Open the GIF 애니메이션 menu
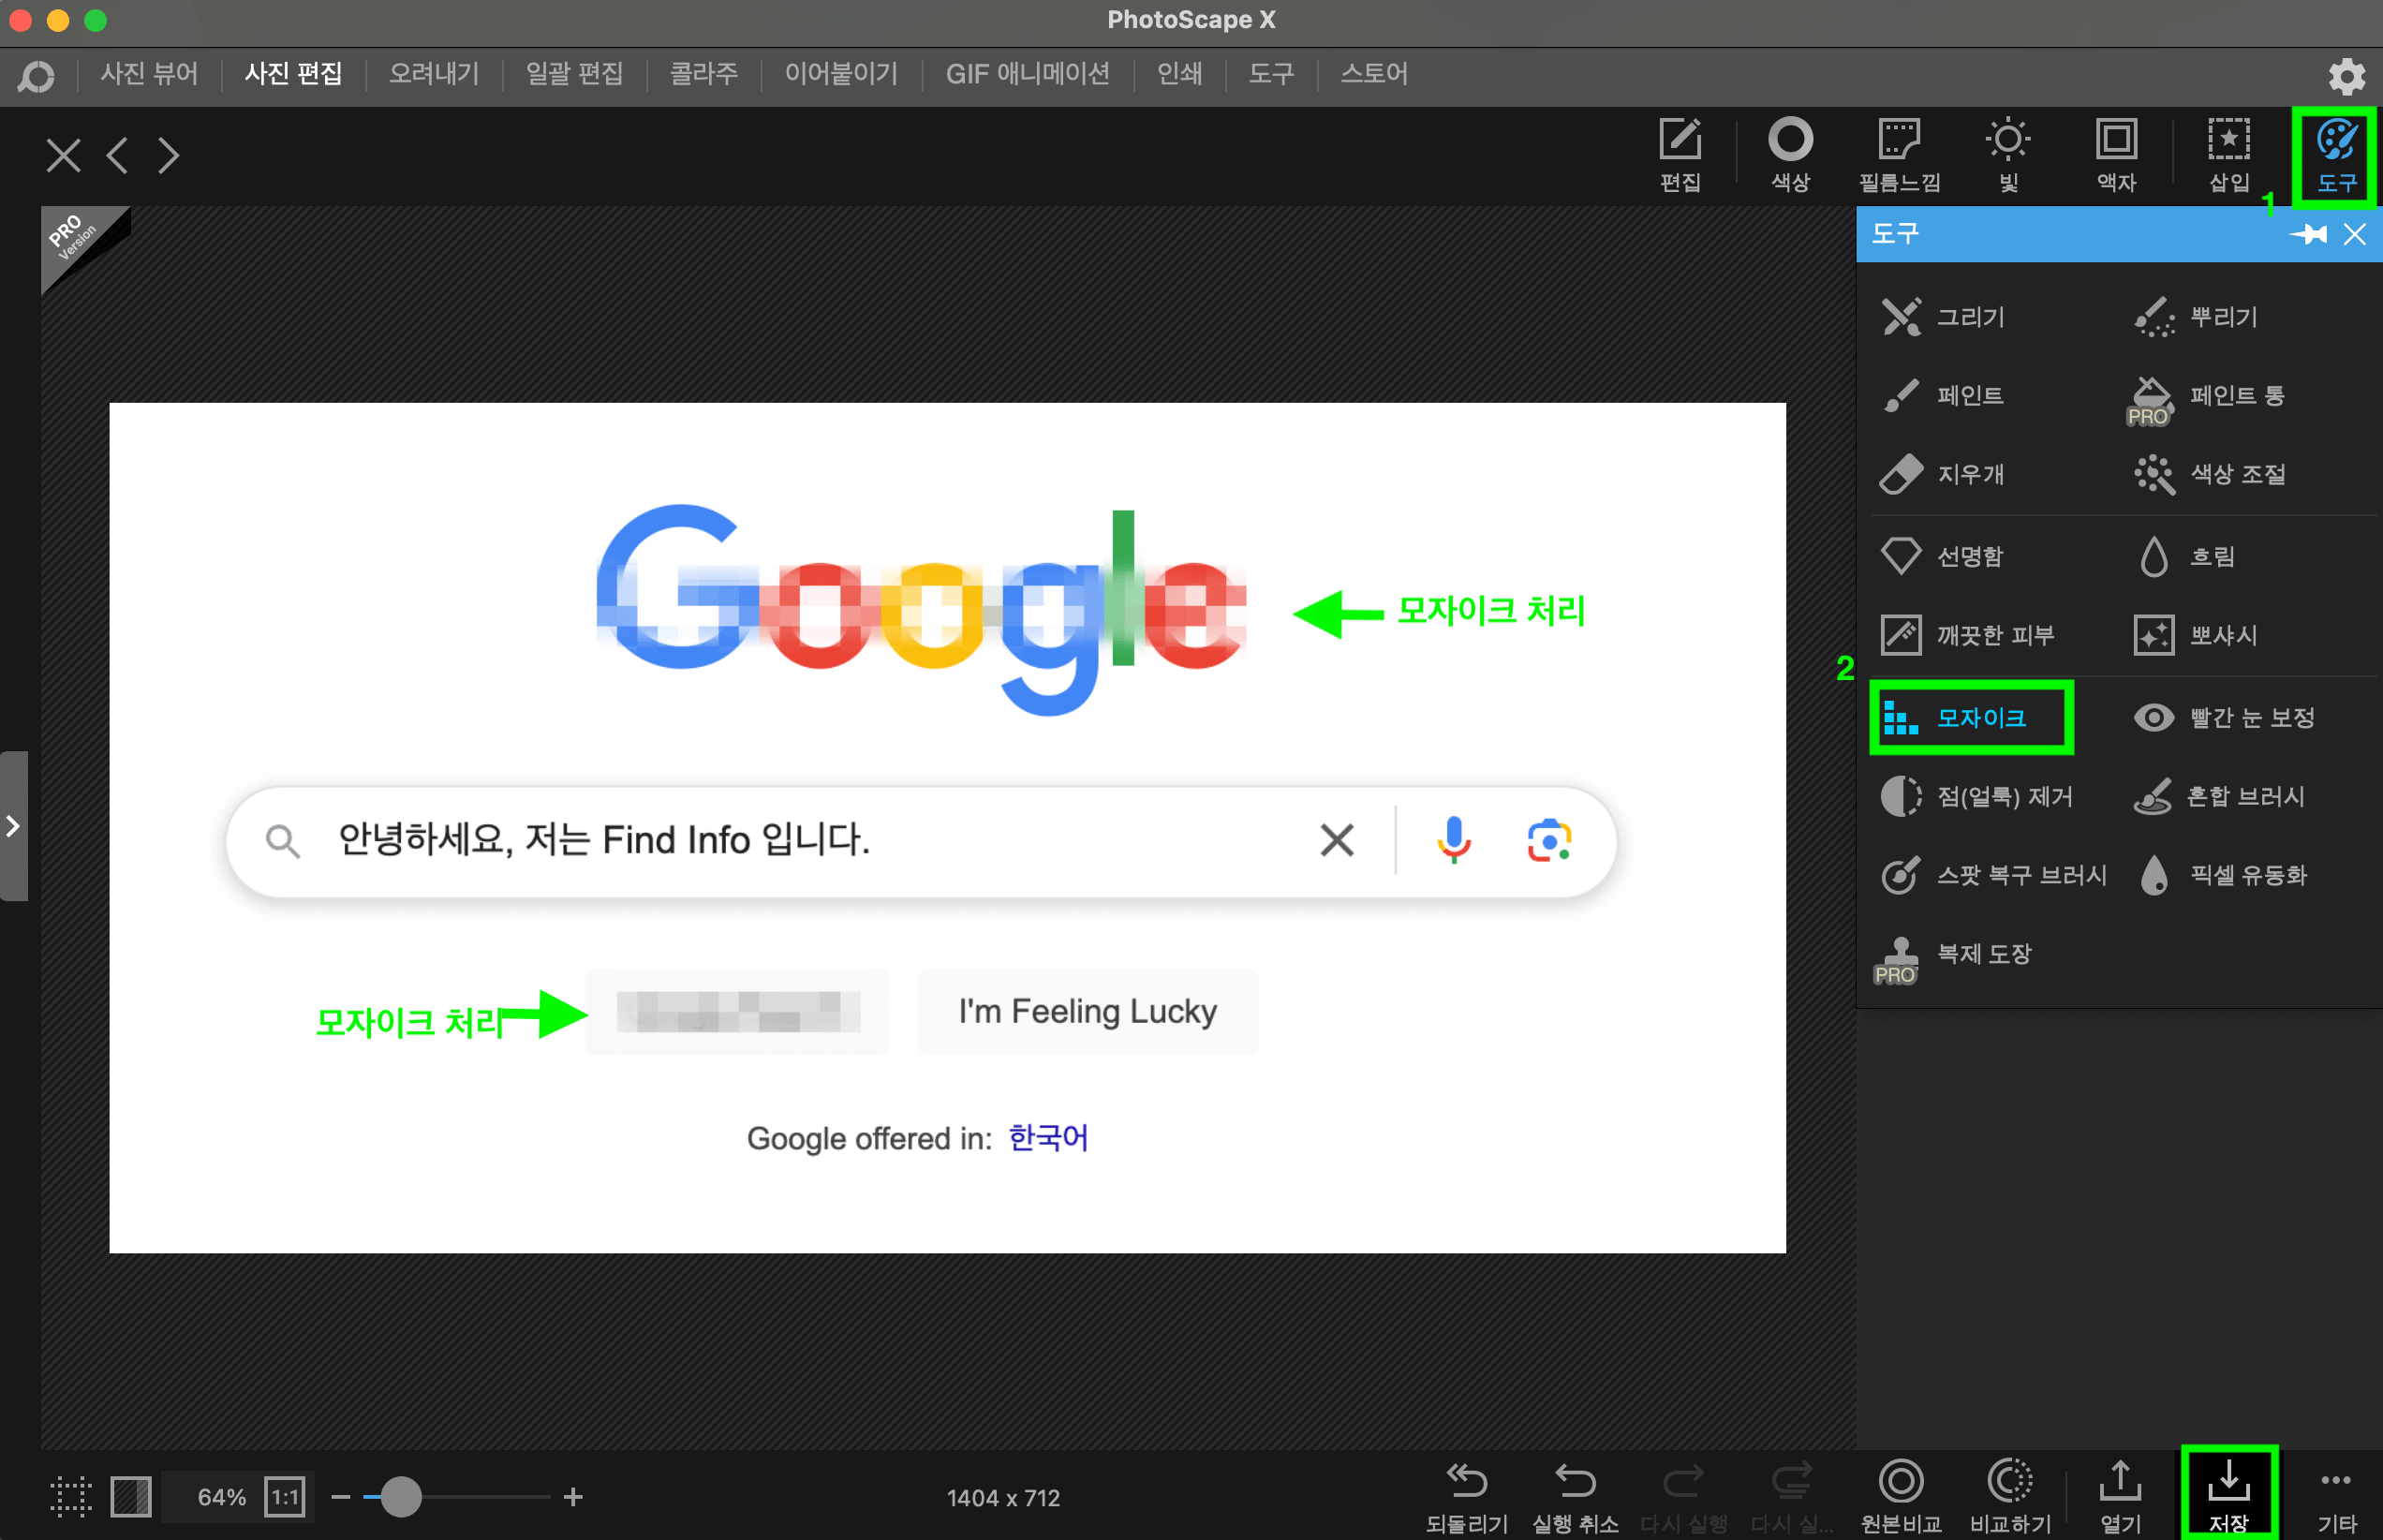Viewport: 2383px width, 1540px height. point(1027,73)
